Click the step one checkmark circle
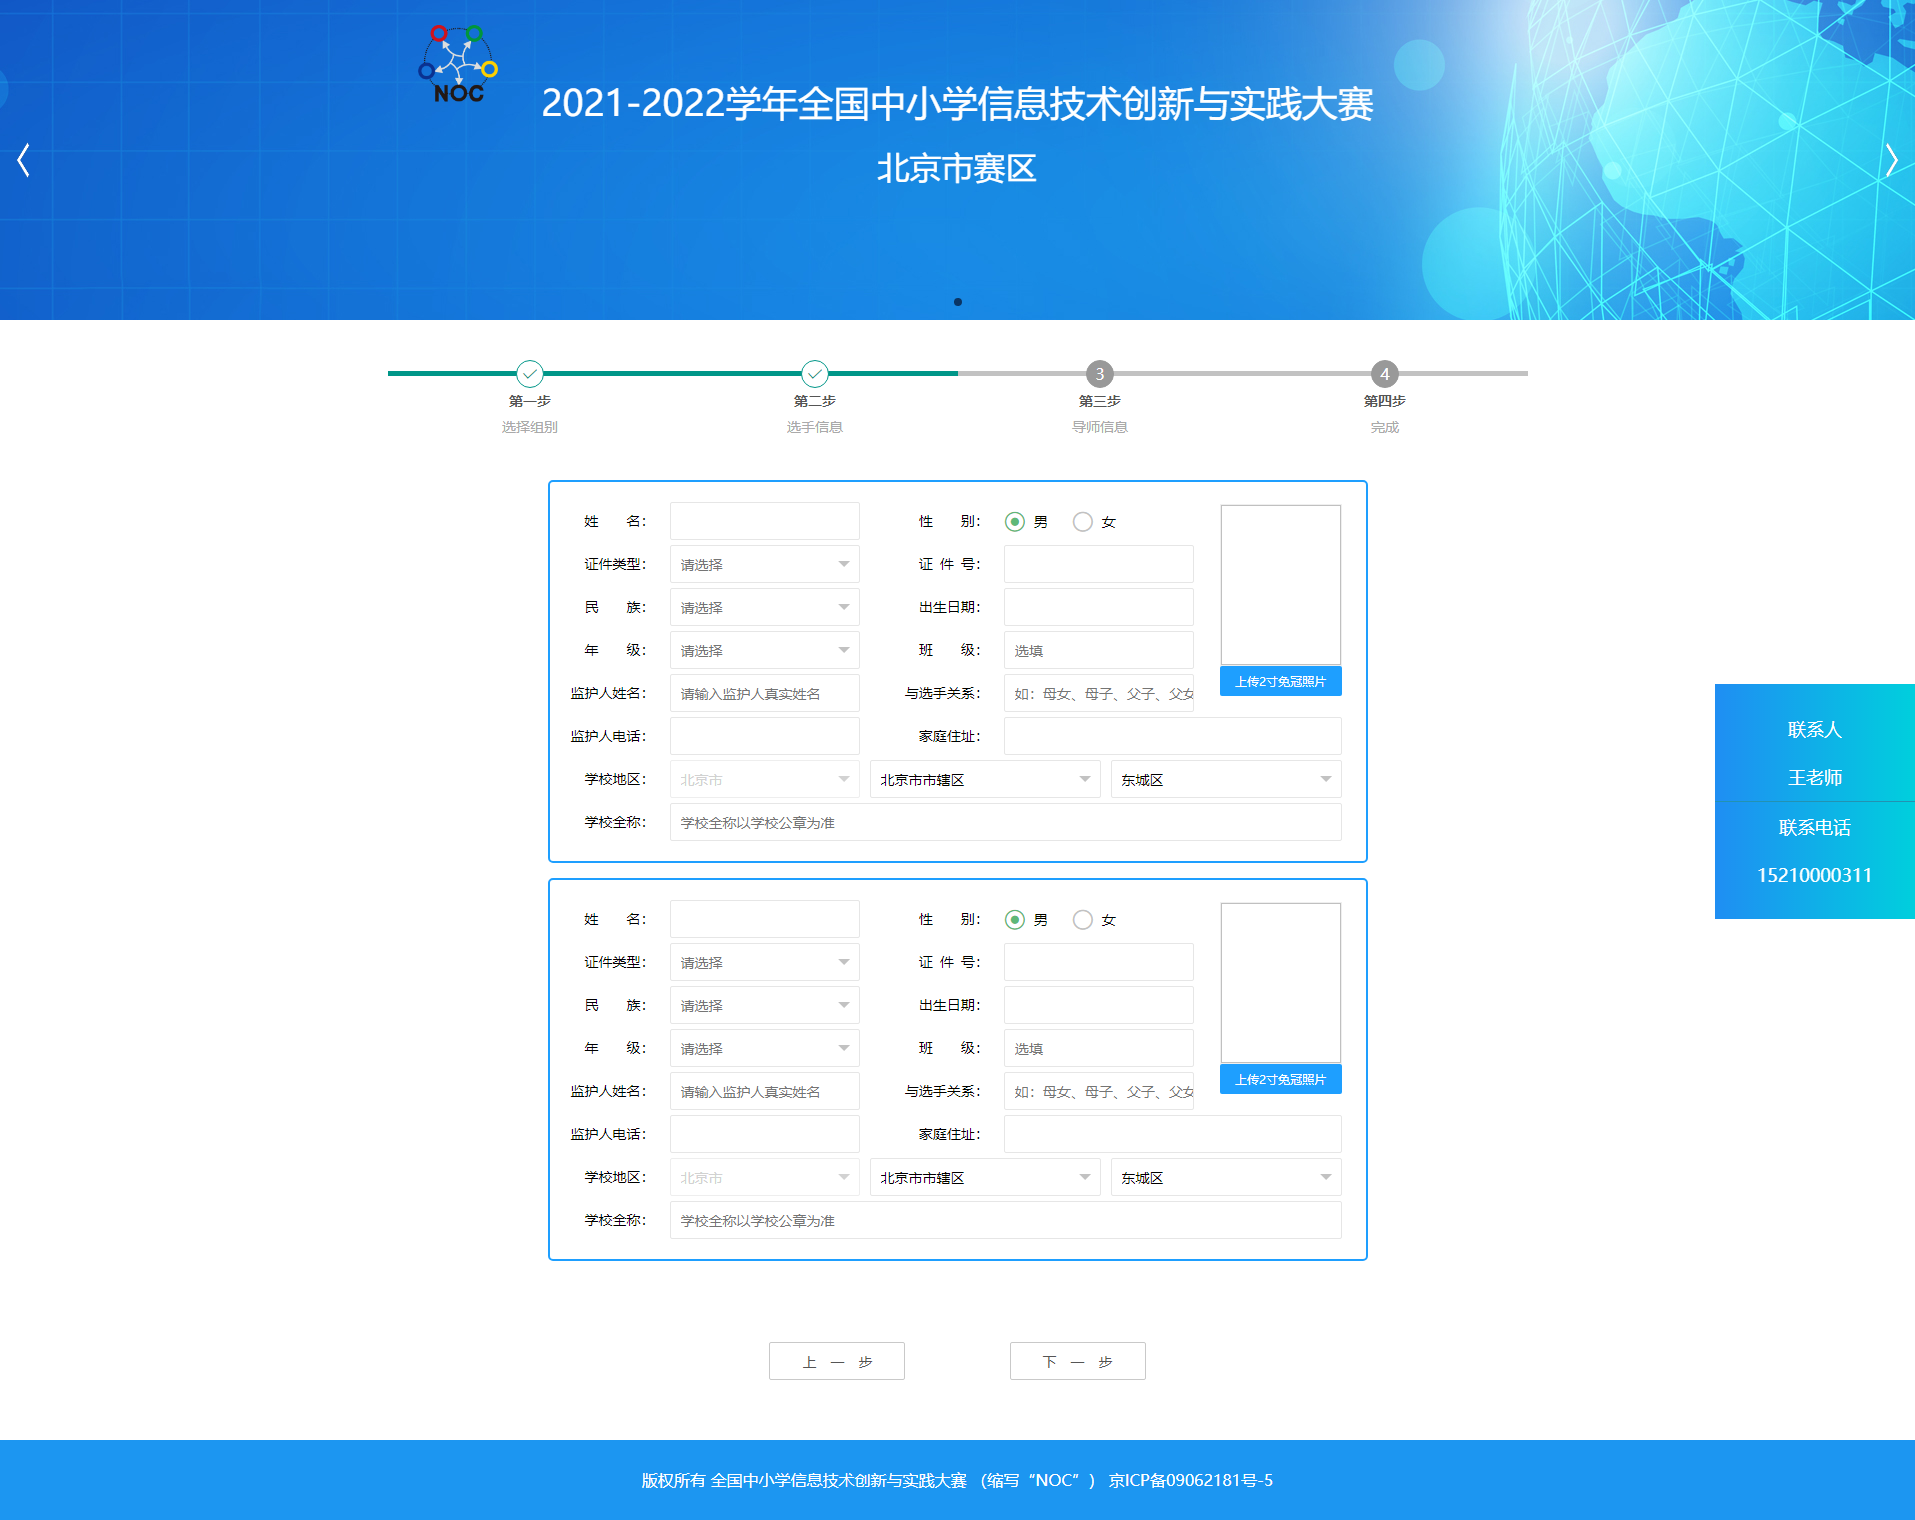 (x=529, y=374)
